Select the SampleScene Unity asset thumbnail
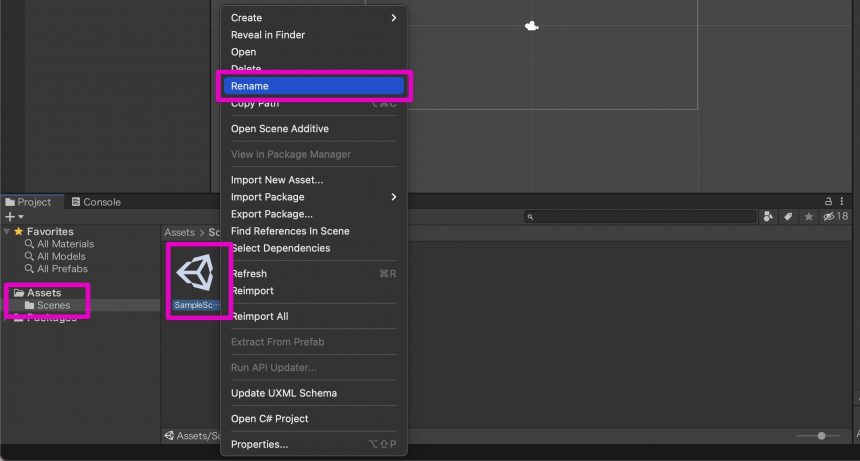This screenshot has width=860, height=461. tap(196, 273)
